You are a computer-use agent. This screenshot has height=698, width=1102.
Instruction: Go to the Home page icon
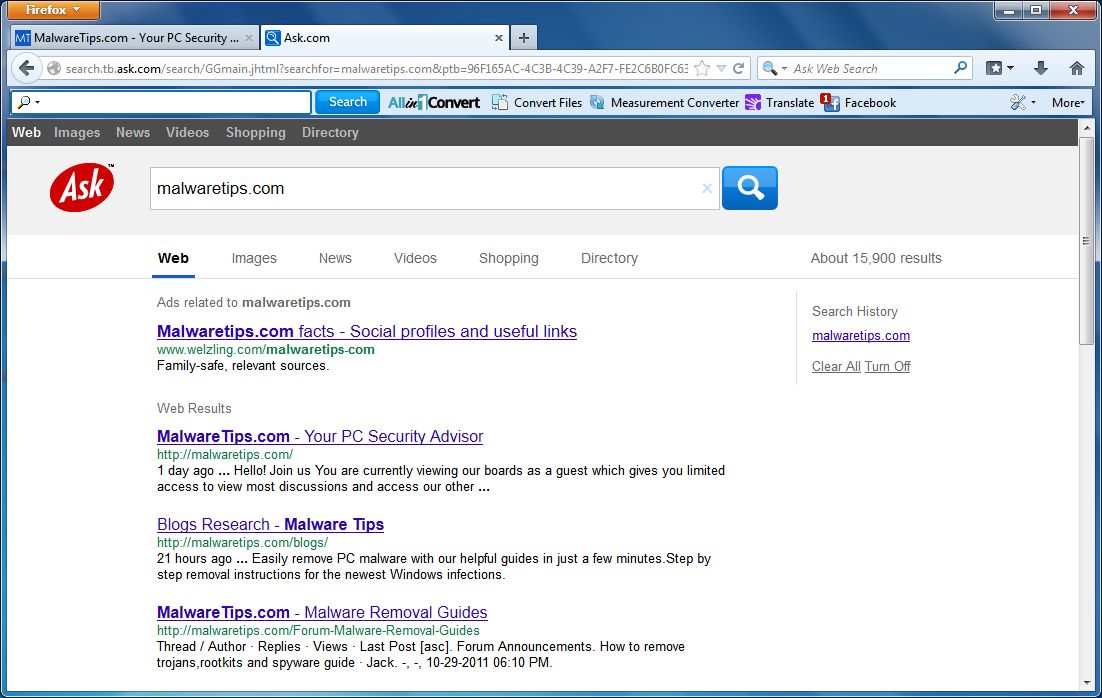click(1077, 68)
